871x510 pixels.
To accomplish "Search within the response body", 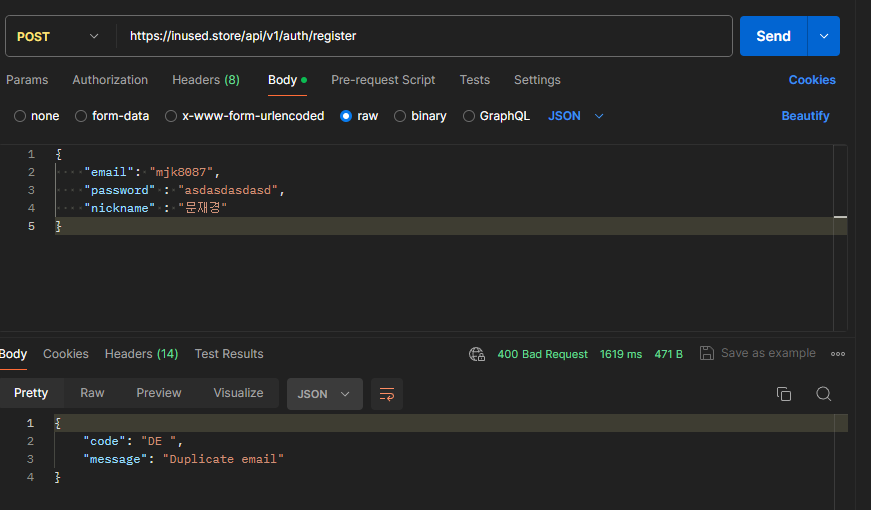I will (x=823, y=394).
